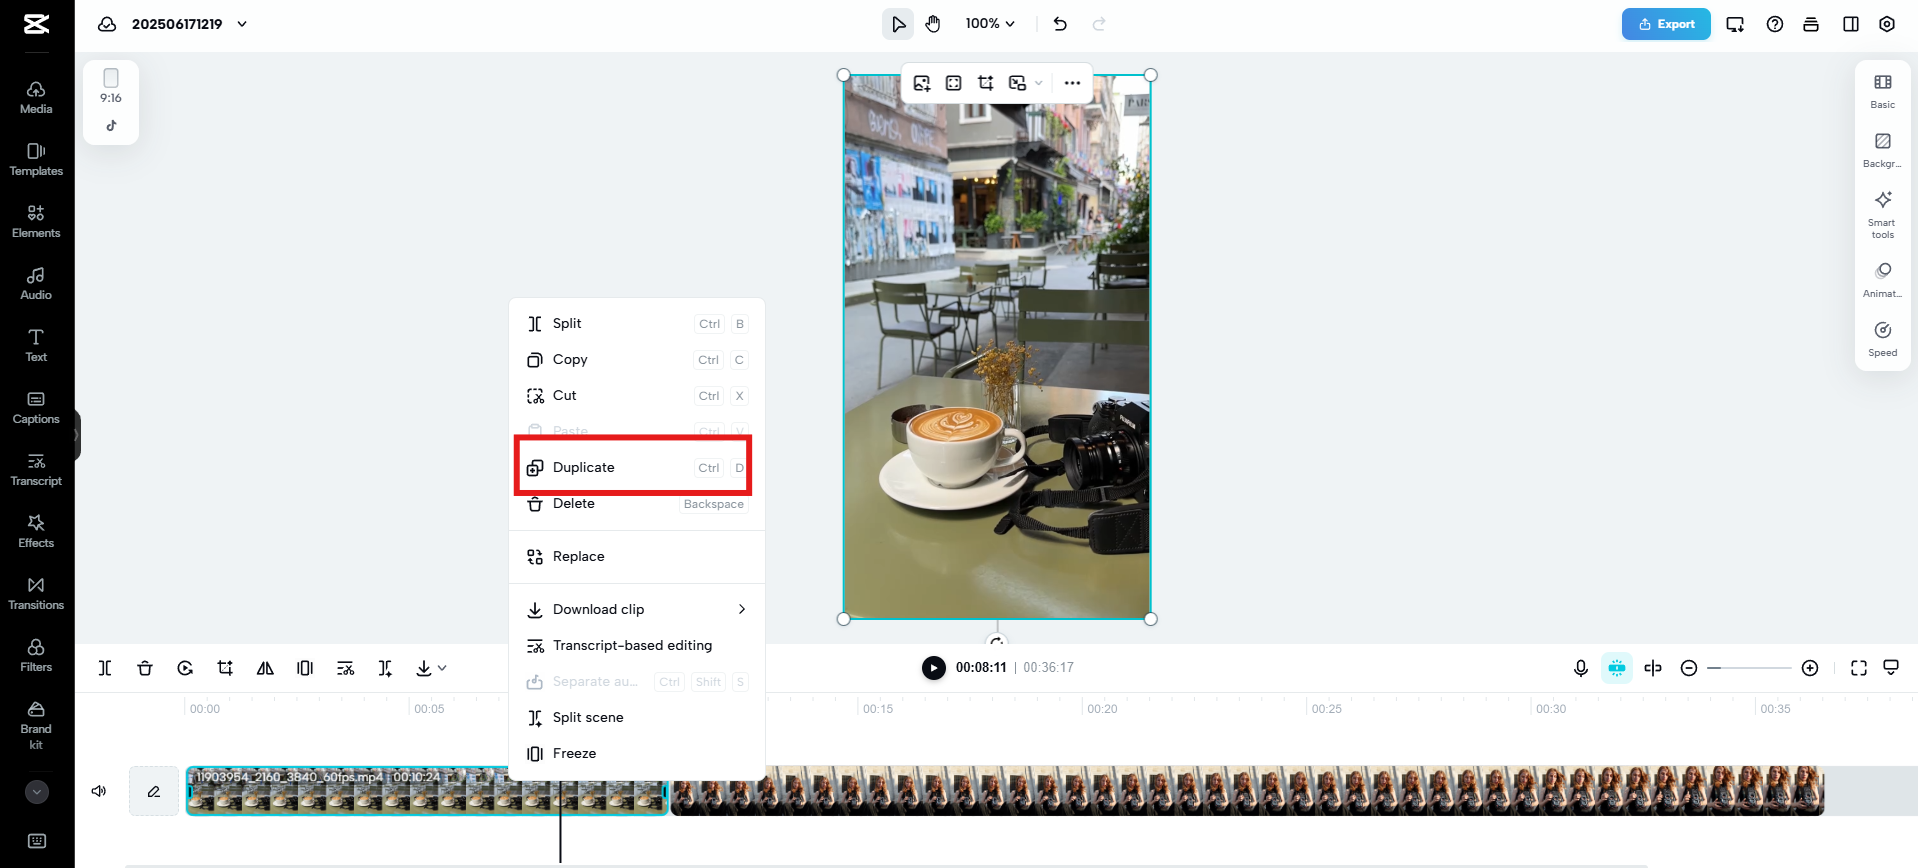
Task: Expand the more tools chevron in left sidebar
Action: tap(37, 792)
